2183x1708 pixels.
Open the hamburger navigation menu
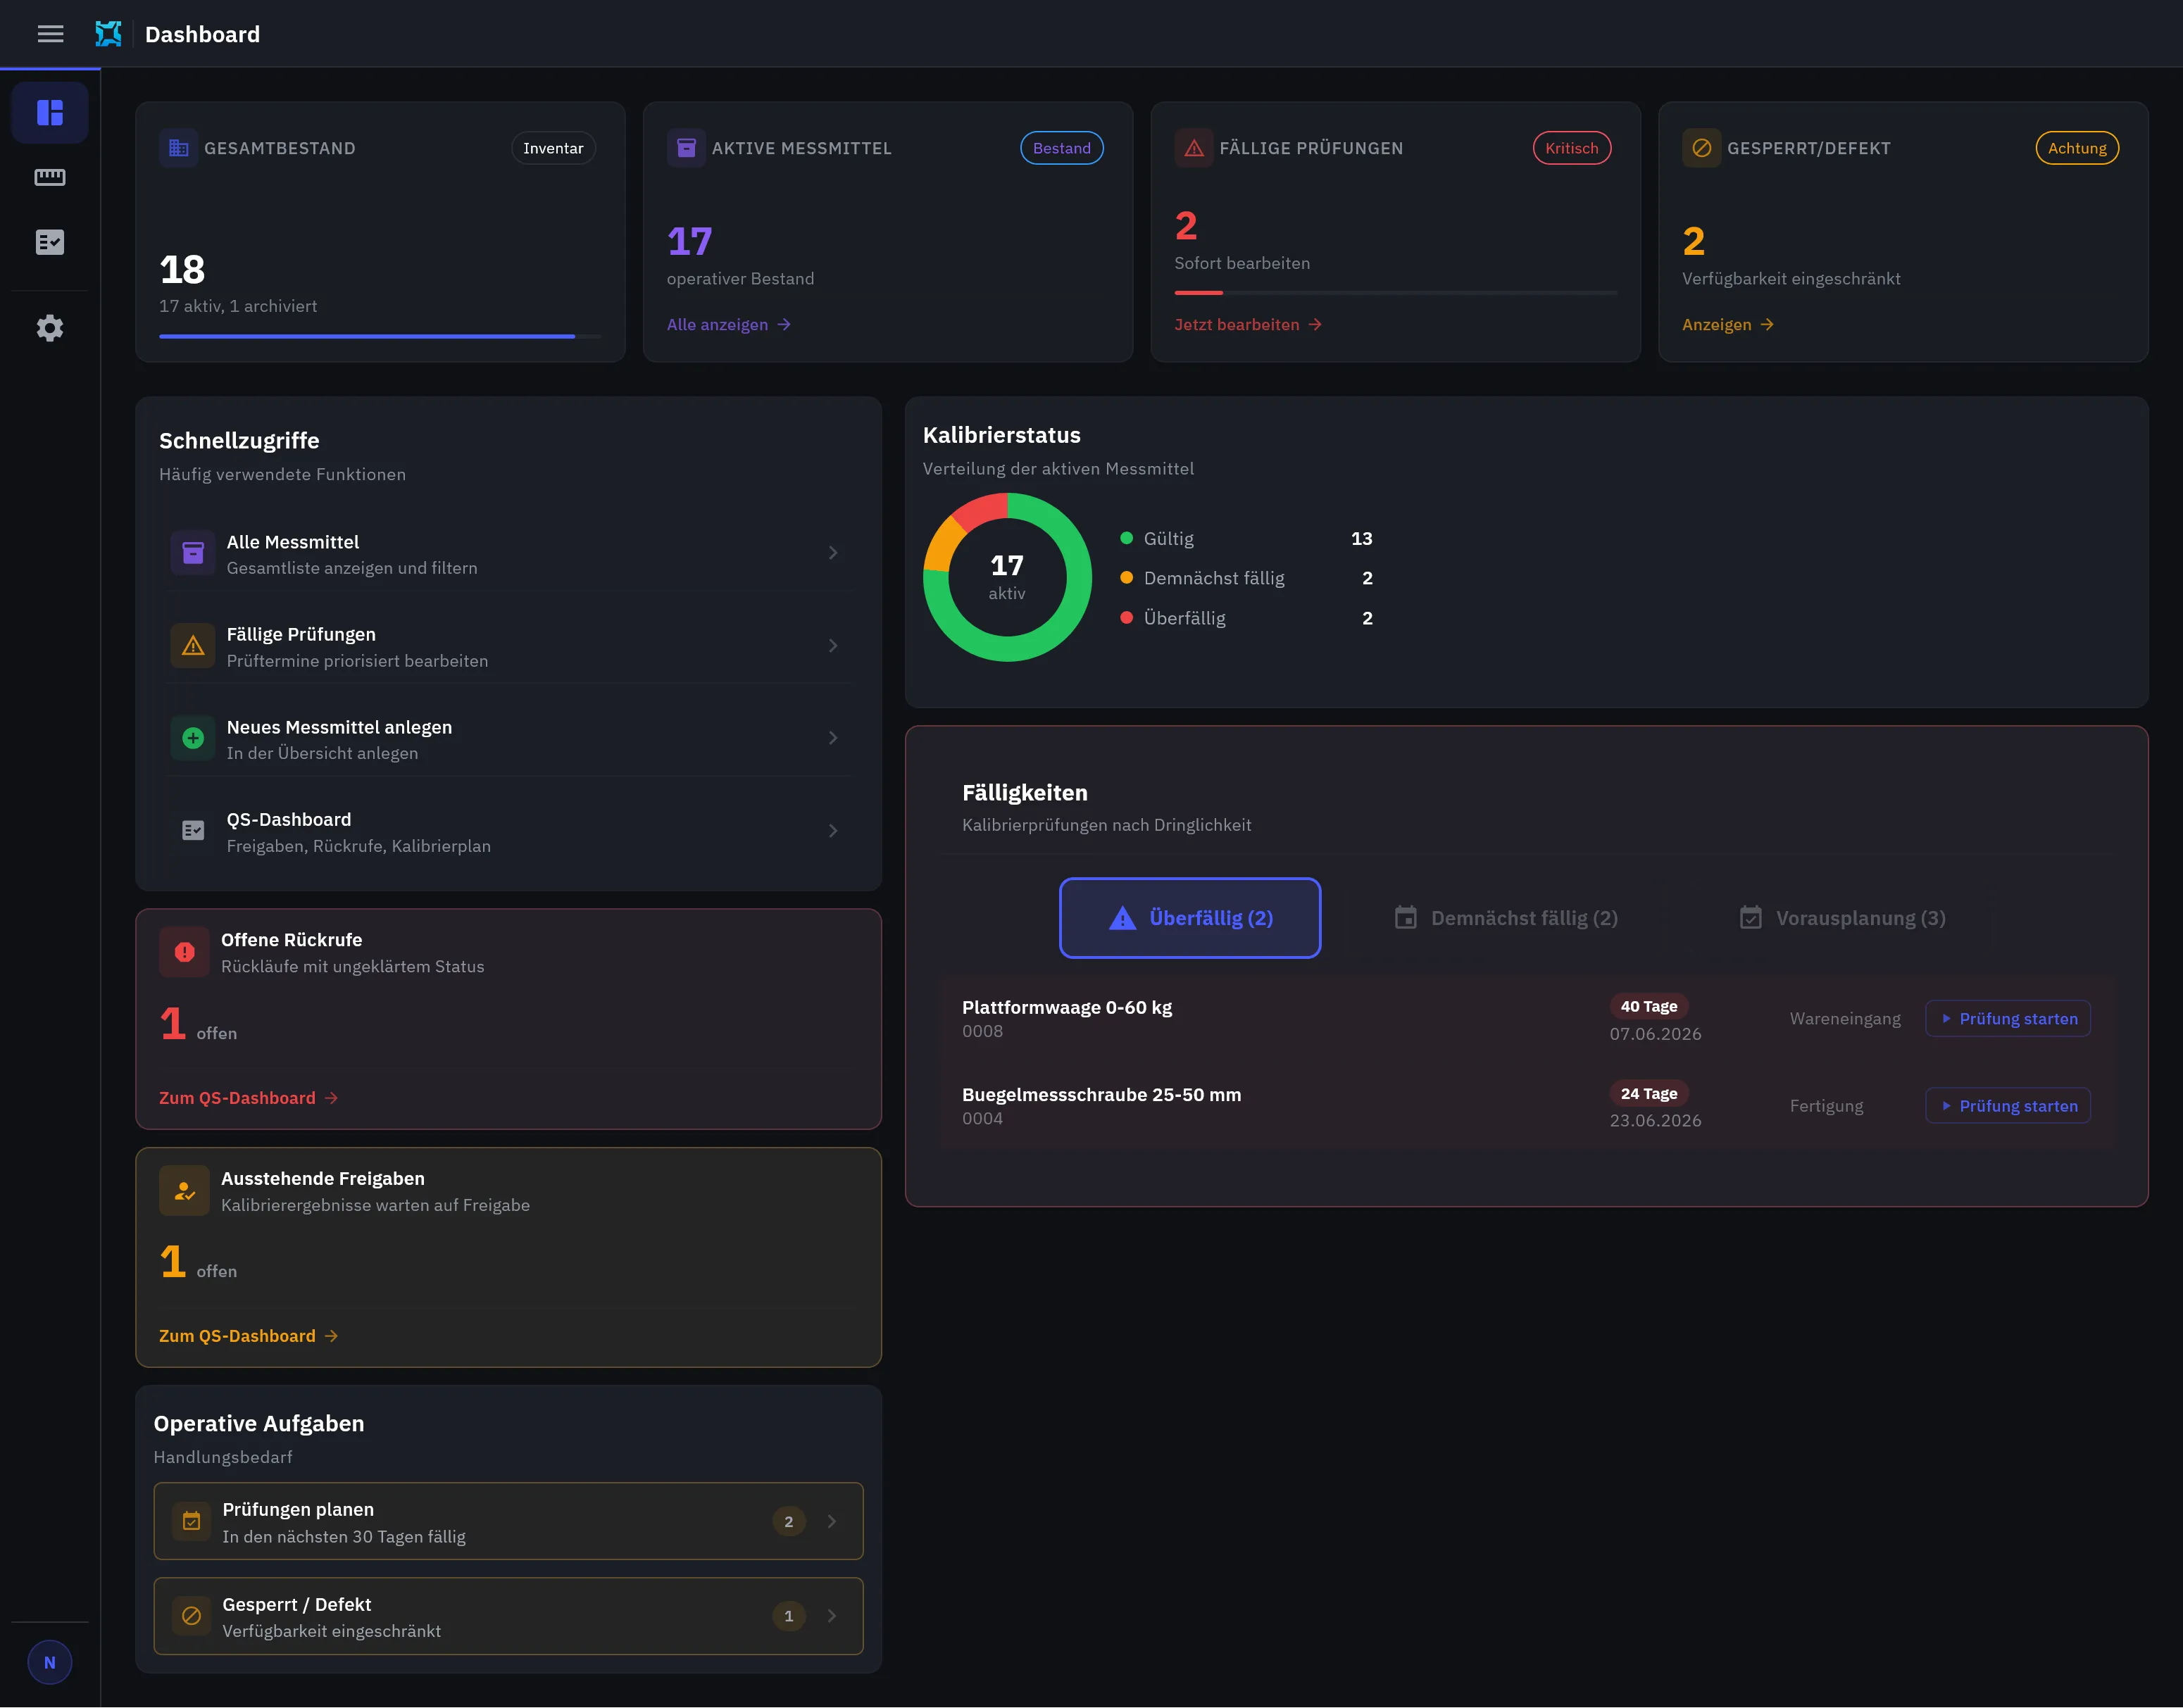pyautogui.click(x=50, y=34)
